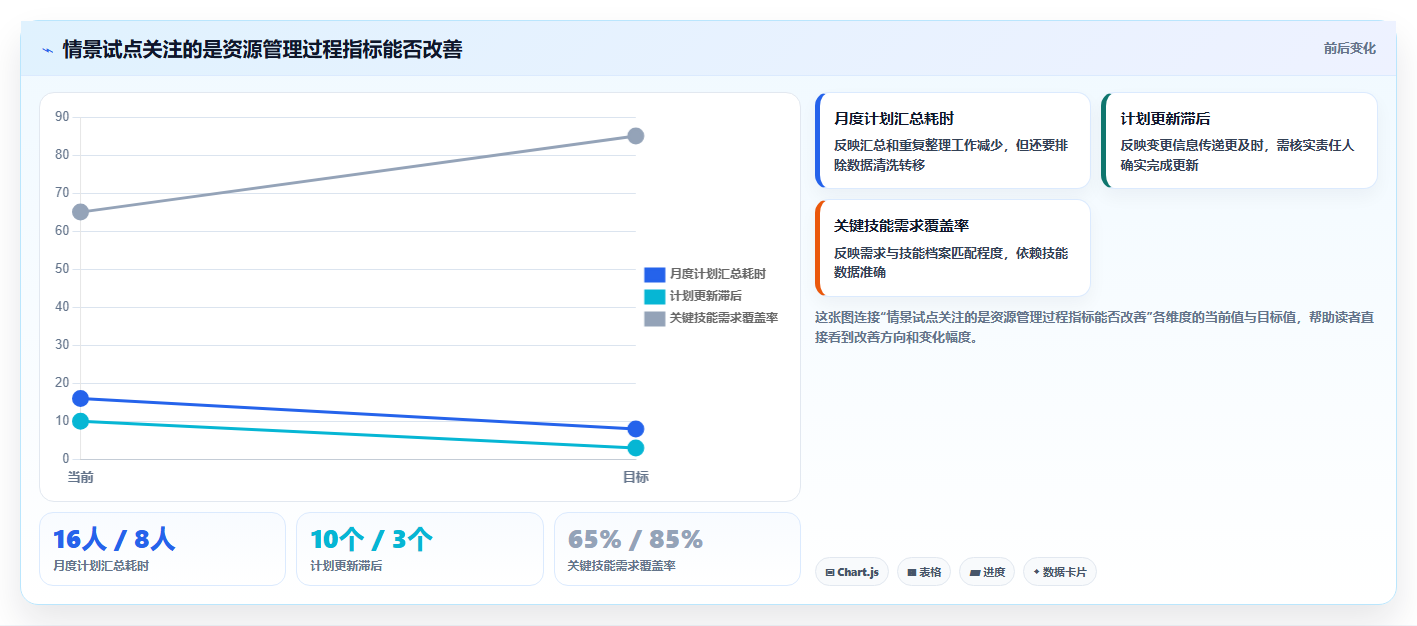Open the 计划更新滞后 description card
This screenshot has width=1417, height=626.
[1239, 140]
